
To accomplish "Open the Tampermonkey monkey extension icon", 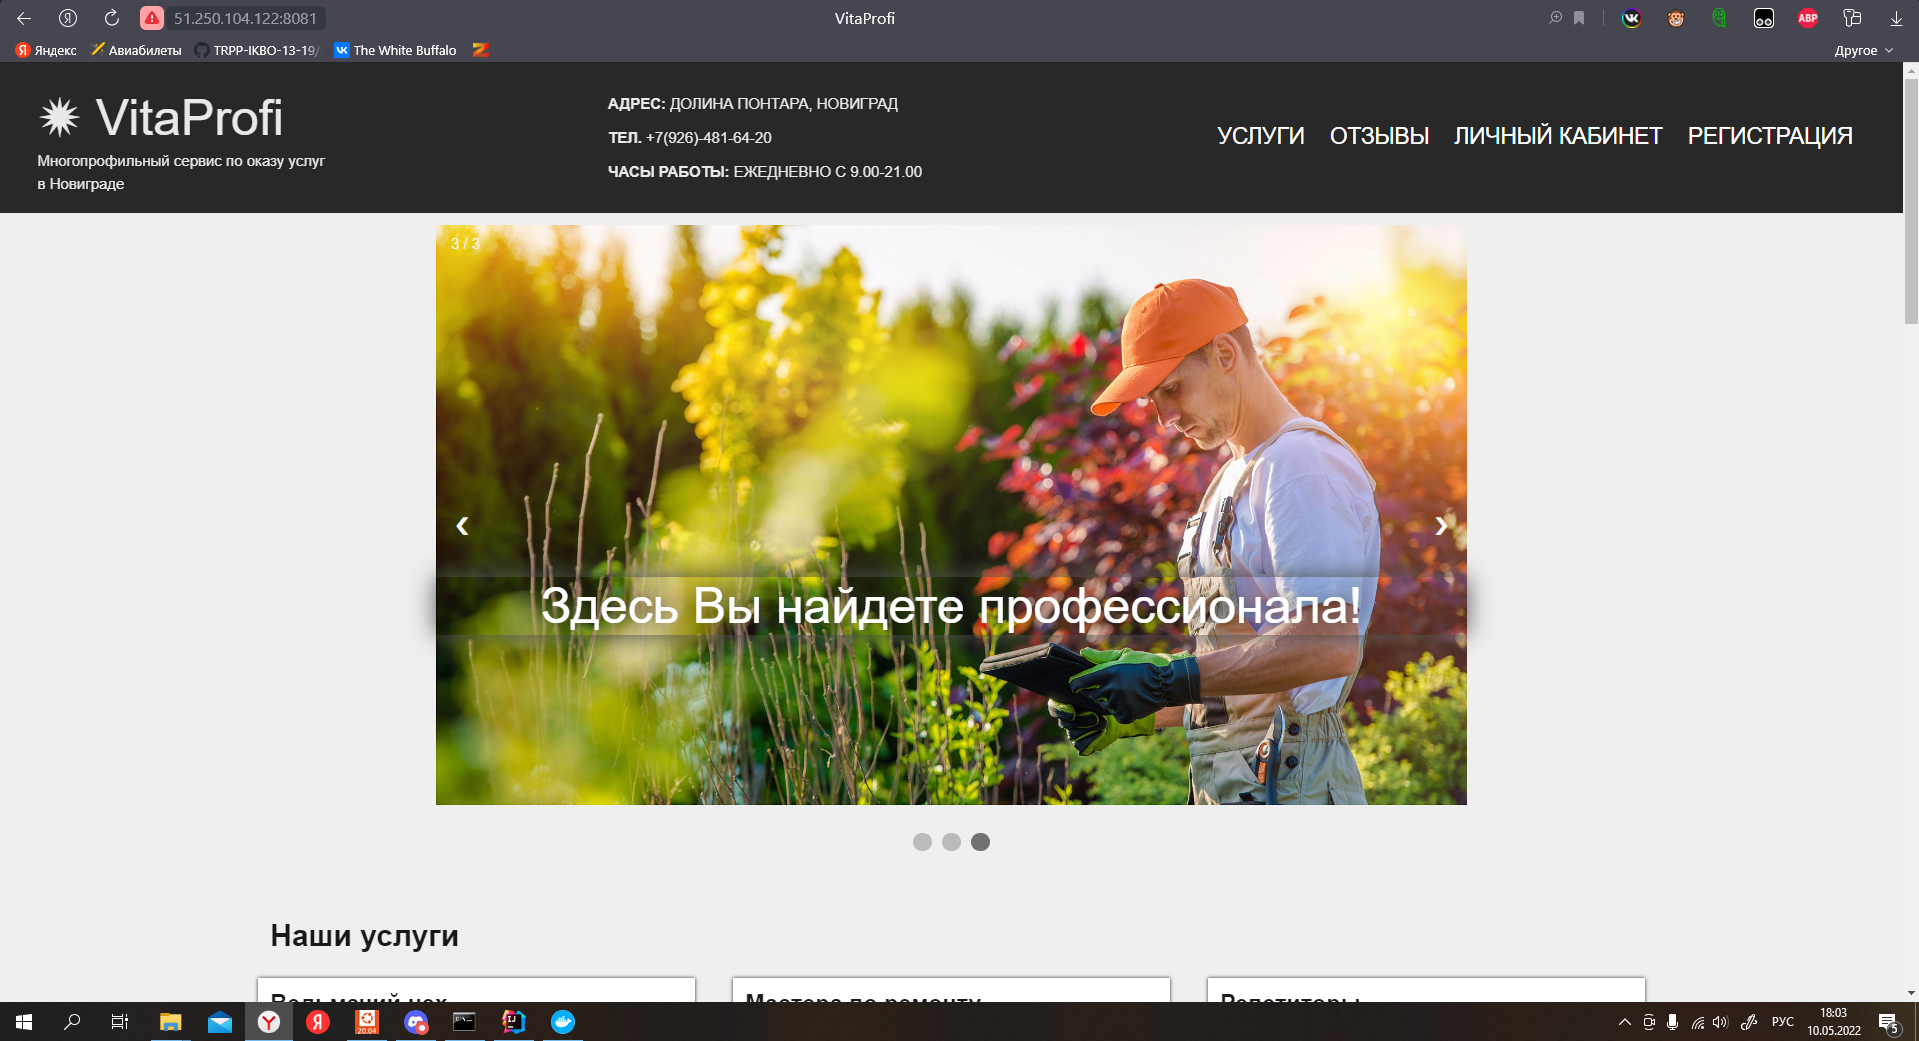I will point(1675,17).
